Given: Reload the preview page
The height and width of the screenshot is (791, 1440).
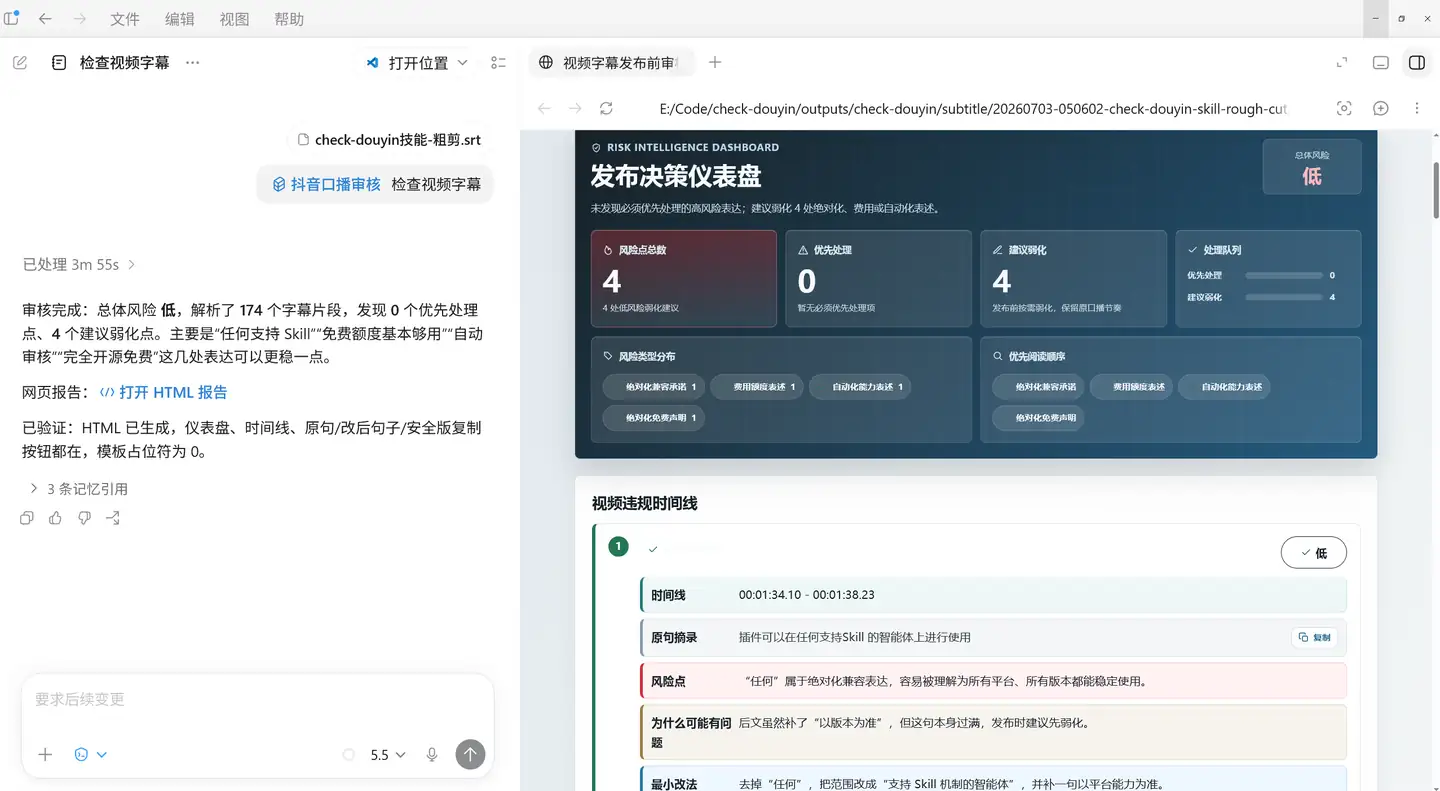Looking at the screenshot, I should tap(606, 108).
